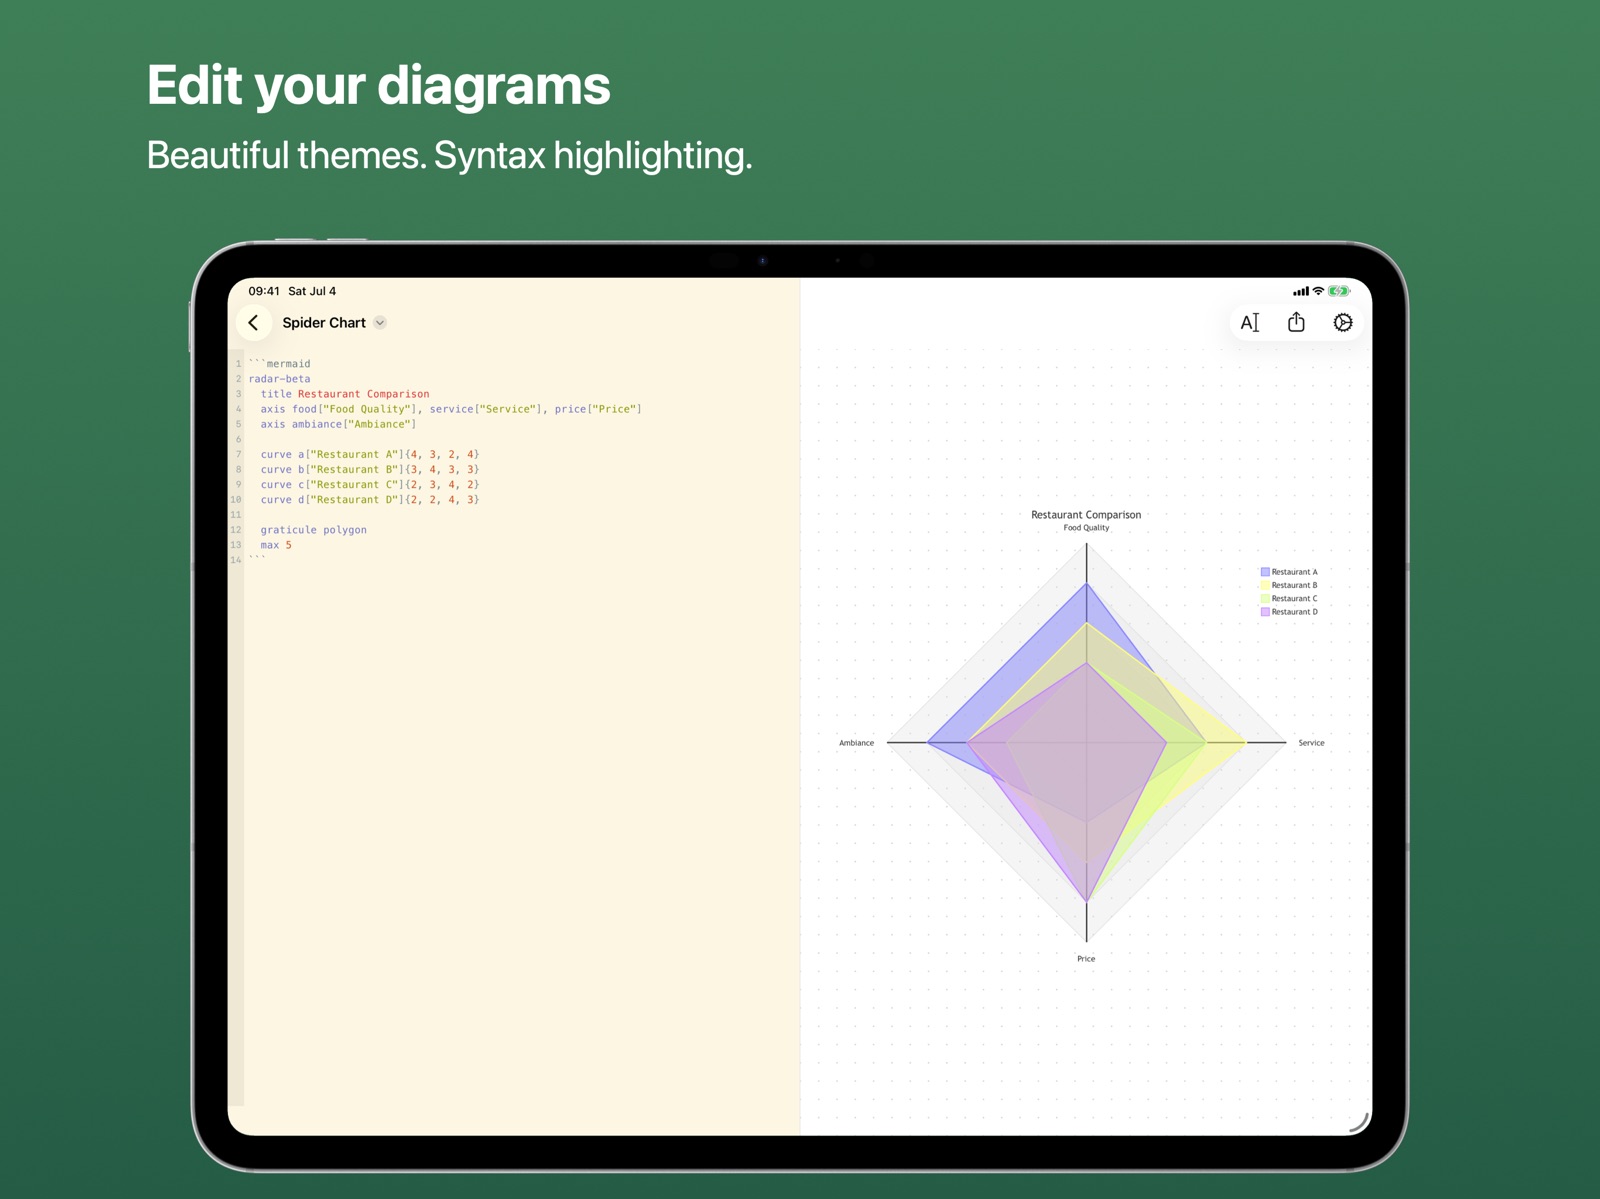This screenshot has width=1600, height=1199.
Task: Open the settings gear icon
Action: pyautogui.click(x=1343, y=322)
